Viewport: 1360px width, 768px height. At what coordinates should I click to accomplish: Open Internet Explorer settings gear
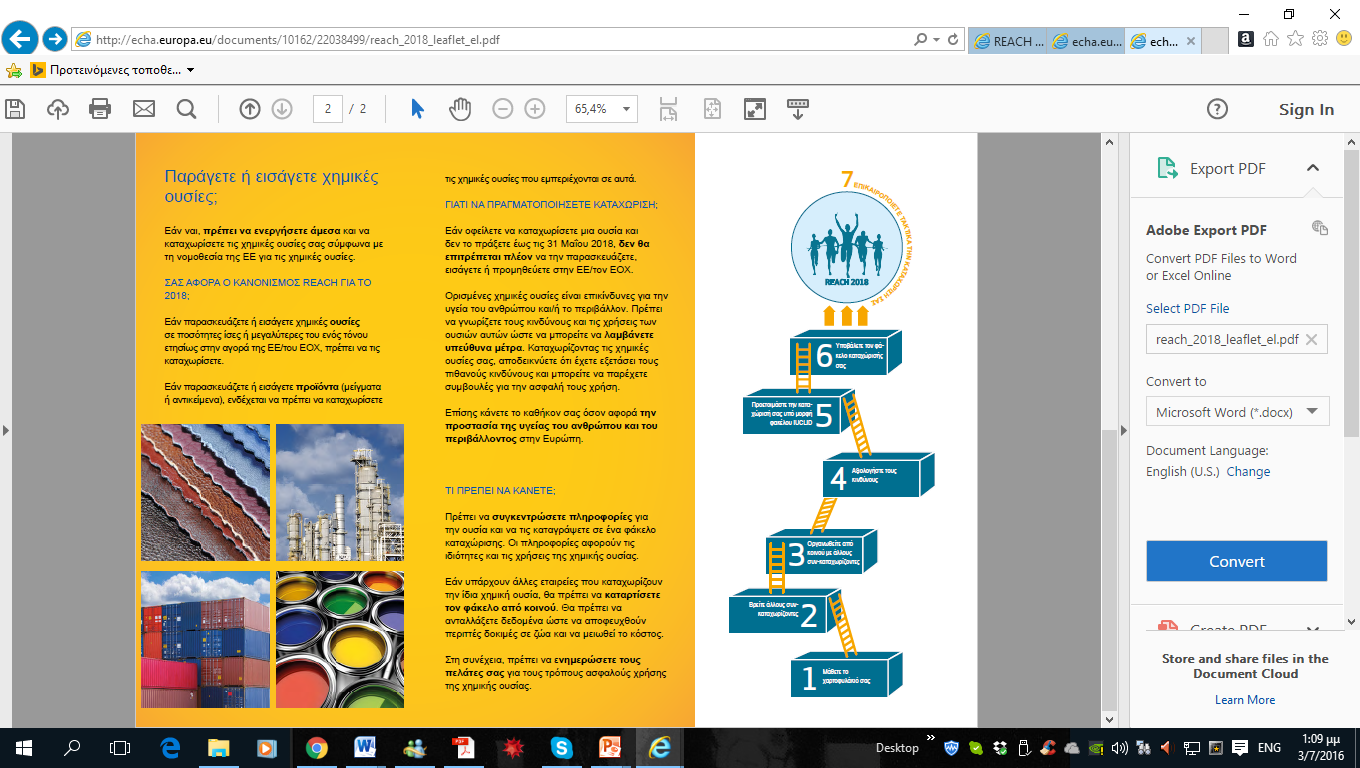[x=1320, y=39]
